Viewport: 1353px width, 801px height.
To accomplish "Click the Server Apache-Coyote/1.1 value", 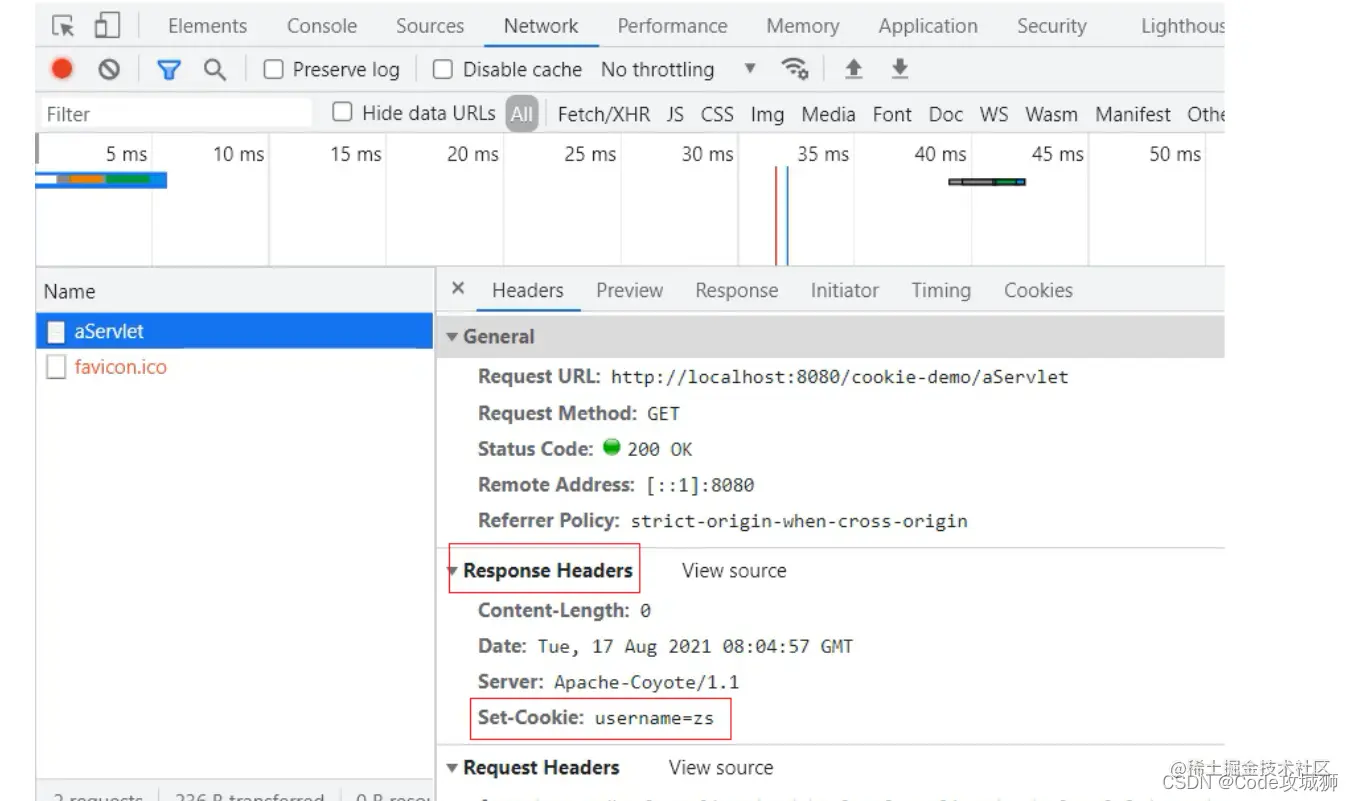I will pos(646,682).
